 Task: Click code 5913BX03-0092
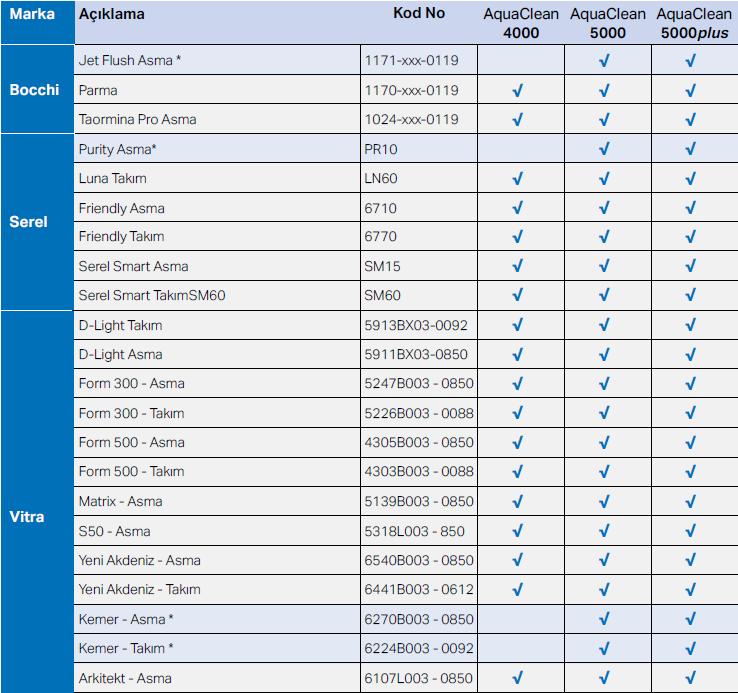pyautogui.click(x=416, y=325)
